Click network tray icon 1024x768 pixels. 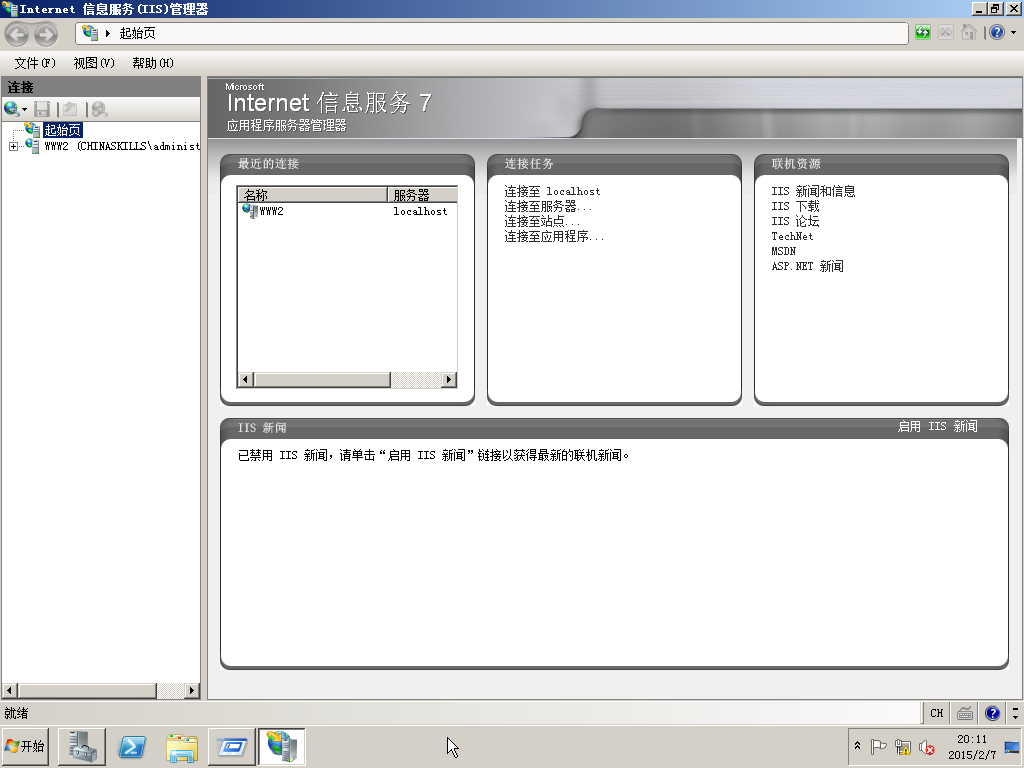pos(903,746)
